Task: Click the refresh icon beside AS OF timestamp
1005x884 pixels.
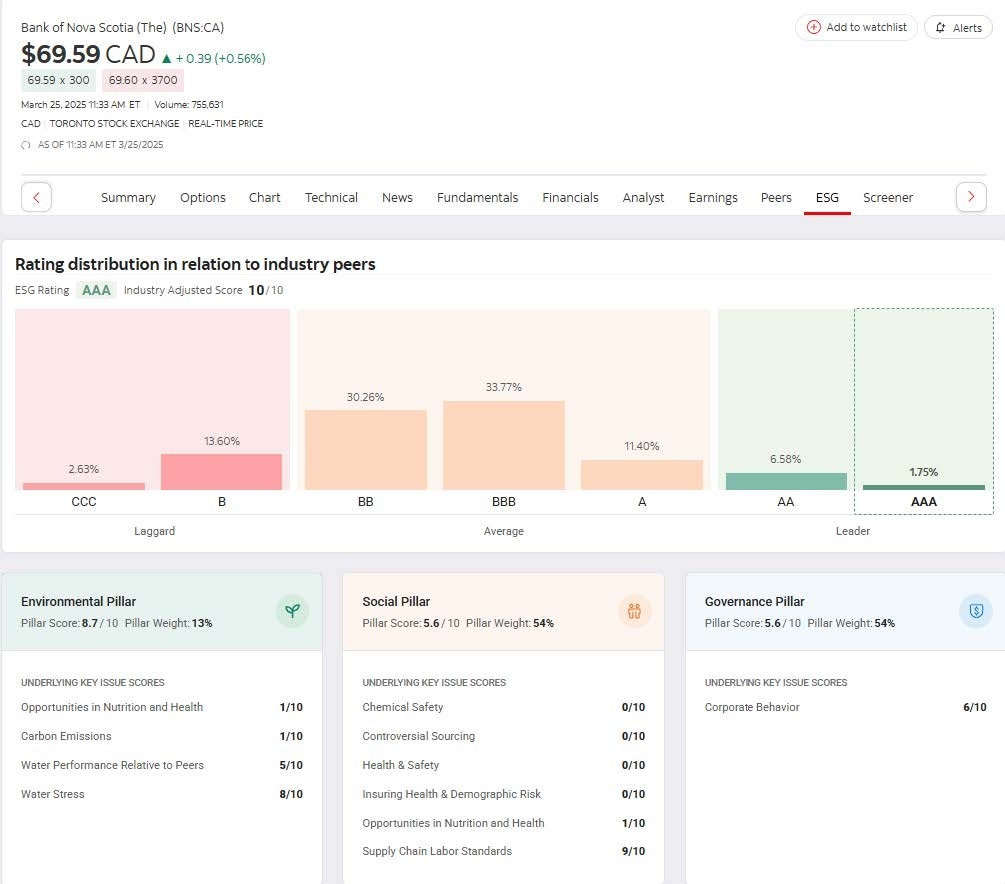Action: 26,145
